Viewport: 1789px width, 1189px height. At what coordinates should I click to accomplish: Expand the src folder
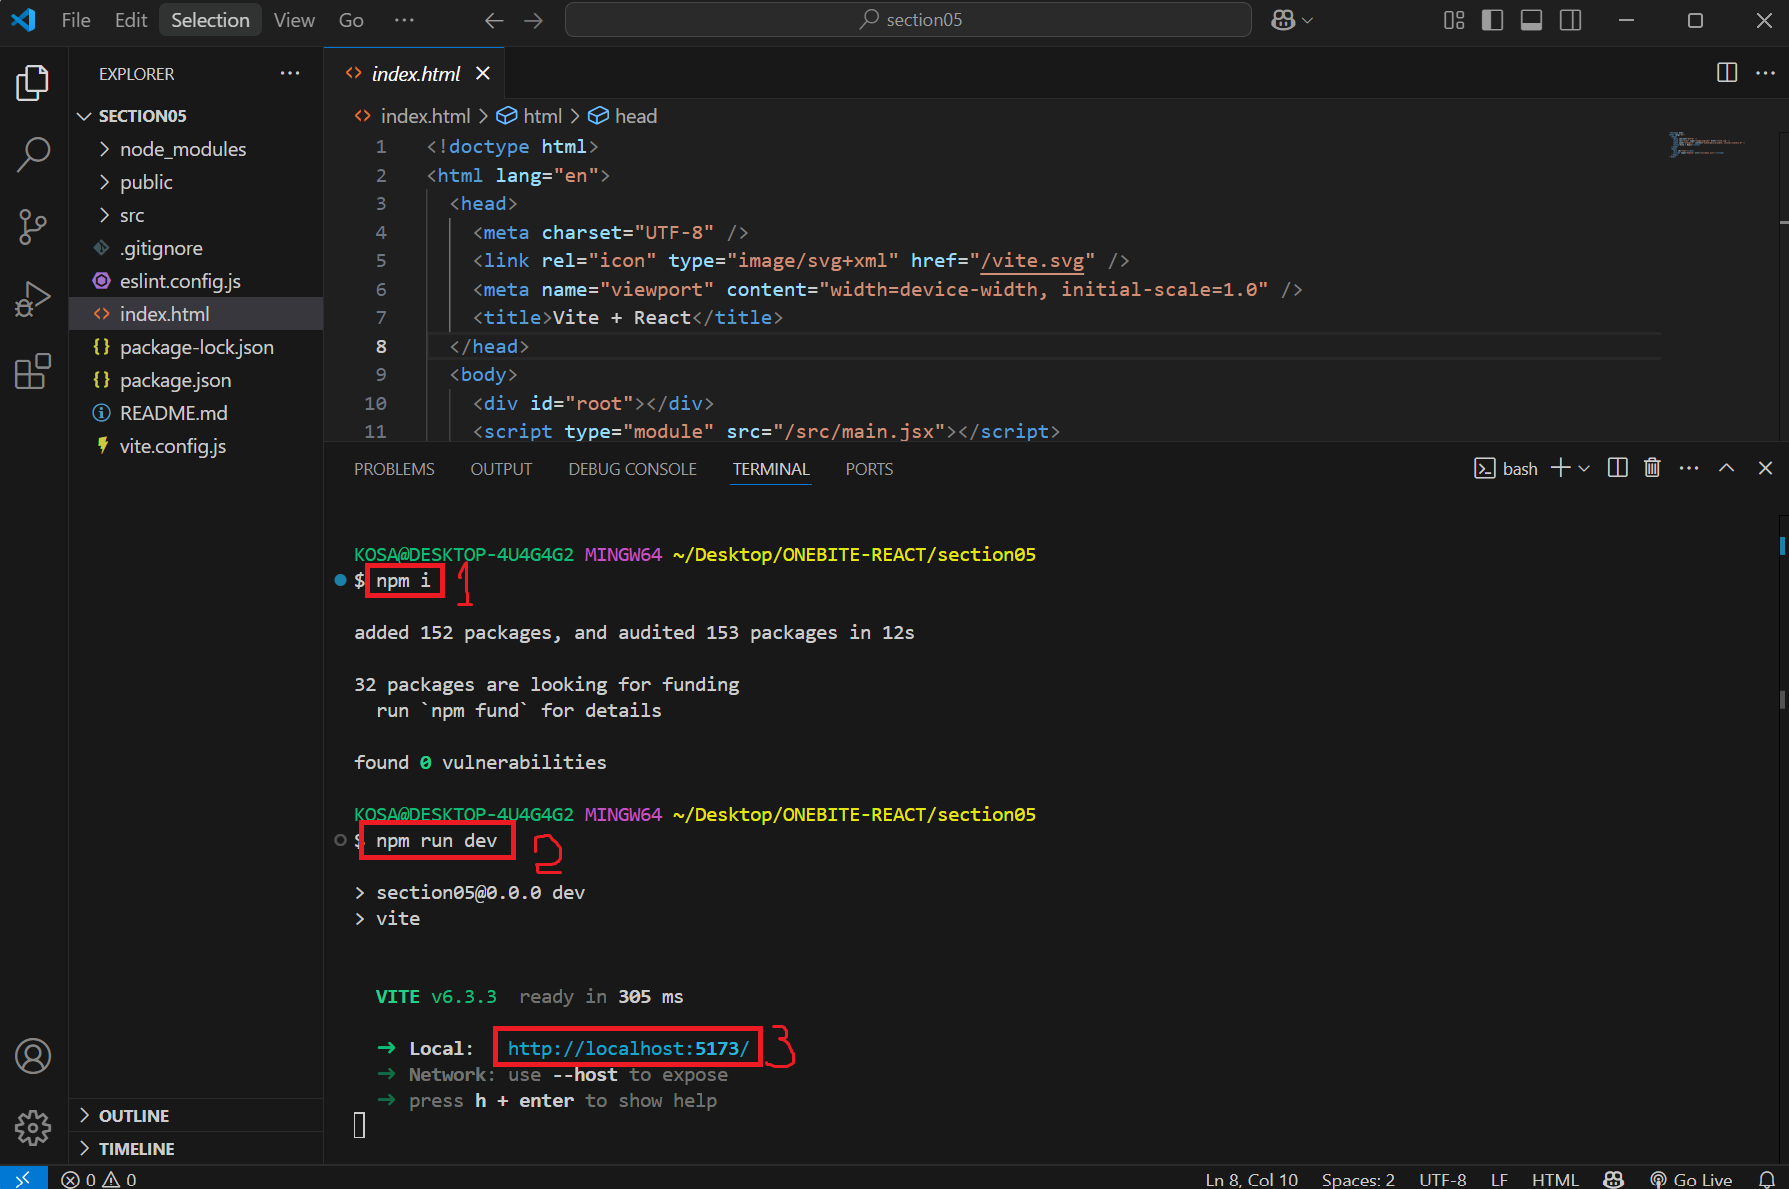coord(196,215)
